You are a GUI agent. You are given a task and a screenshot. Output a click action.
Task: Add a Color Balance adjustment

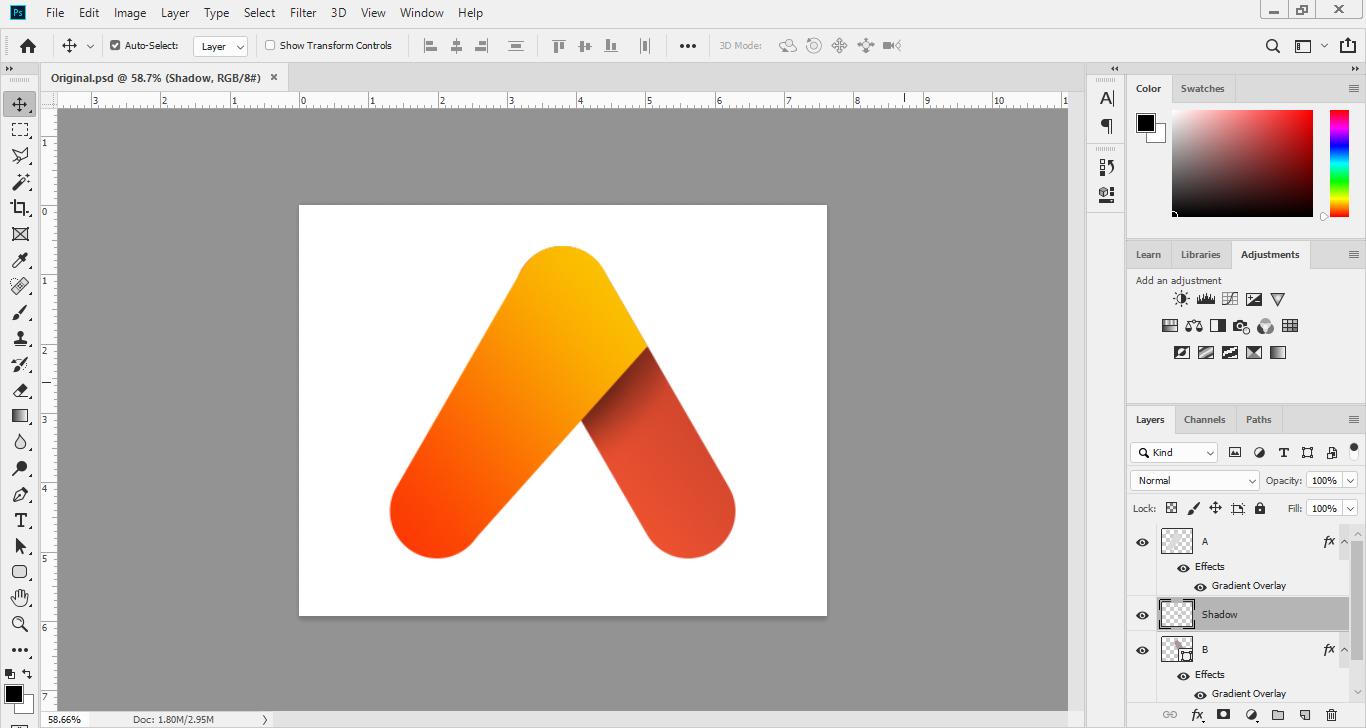tap(1193, 326)
